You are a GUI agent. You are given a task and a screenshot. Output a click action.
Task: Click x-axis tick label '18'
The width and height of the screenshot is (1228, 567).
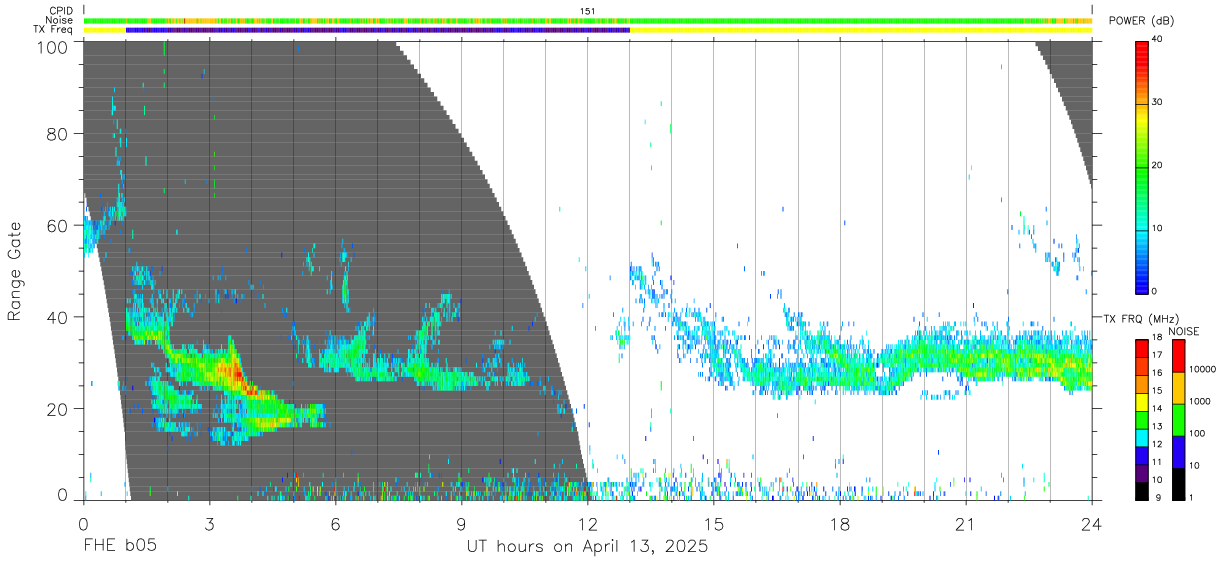[x=839, y=523]
